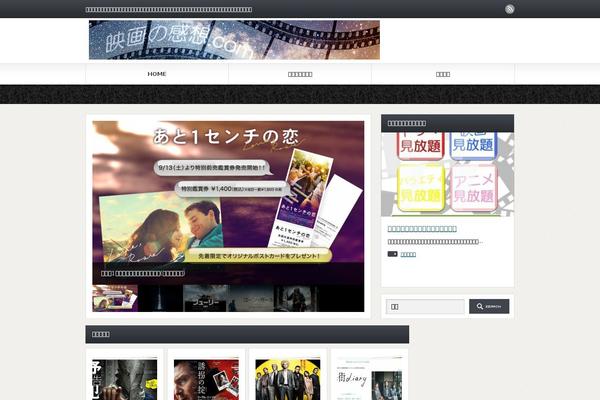Focus the sidebar search input field
This screenshot has height=400, width=600.
tap(425, 307)
